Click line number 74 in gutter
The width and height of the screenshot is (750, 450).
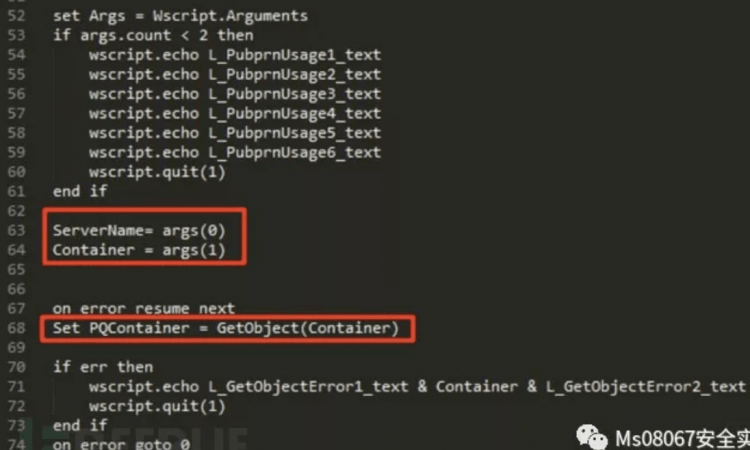pos(16,444)
